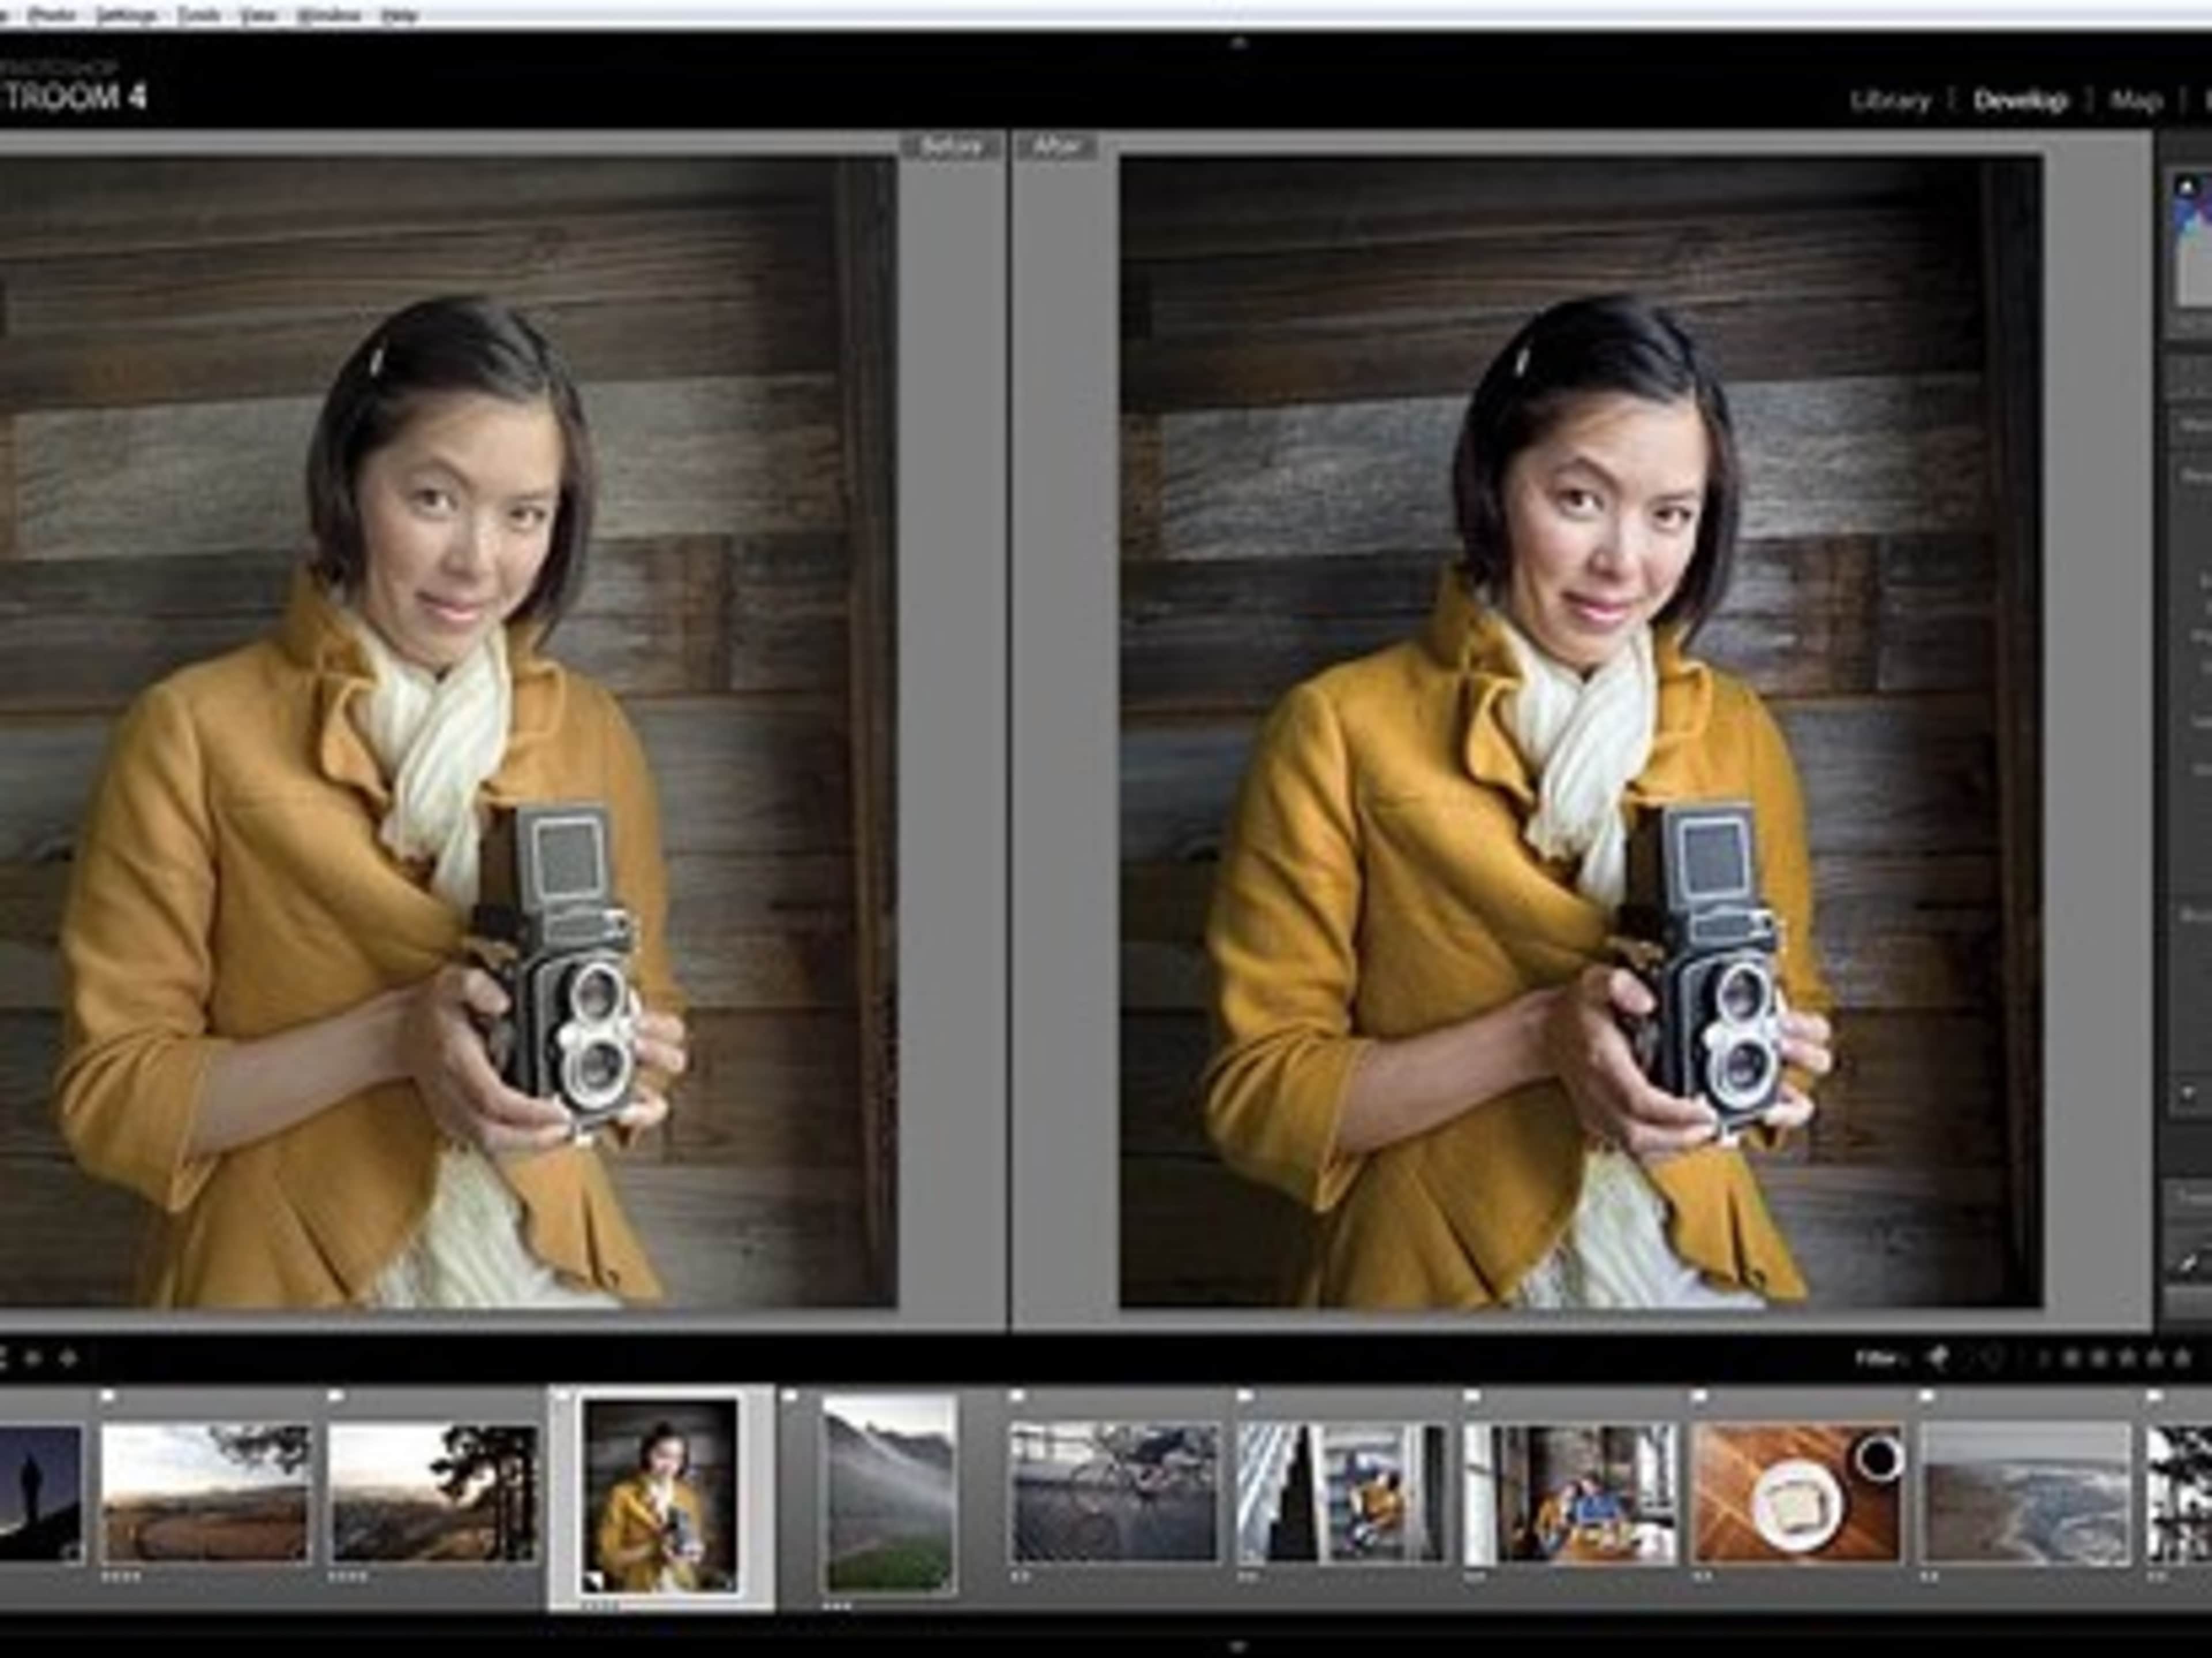Switch to the Library module
The image size is (2212, 1658).
pos(1889,101)
